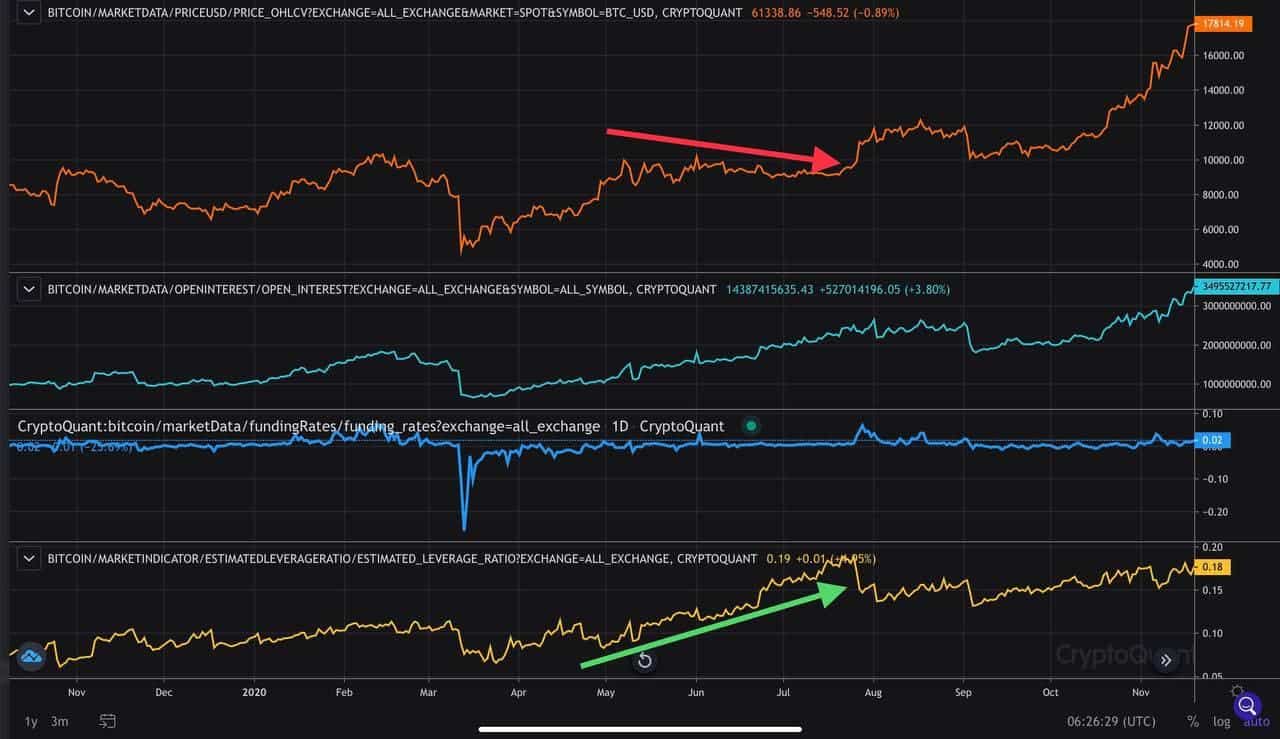This screenshot has width=1280, height=739.
Task: Select the 1y date range
Action: click(x=30, y=721)
